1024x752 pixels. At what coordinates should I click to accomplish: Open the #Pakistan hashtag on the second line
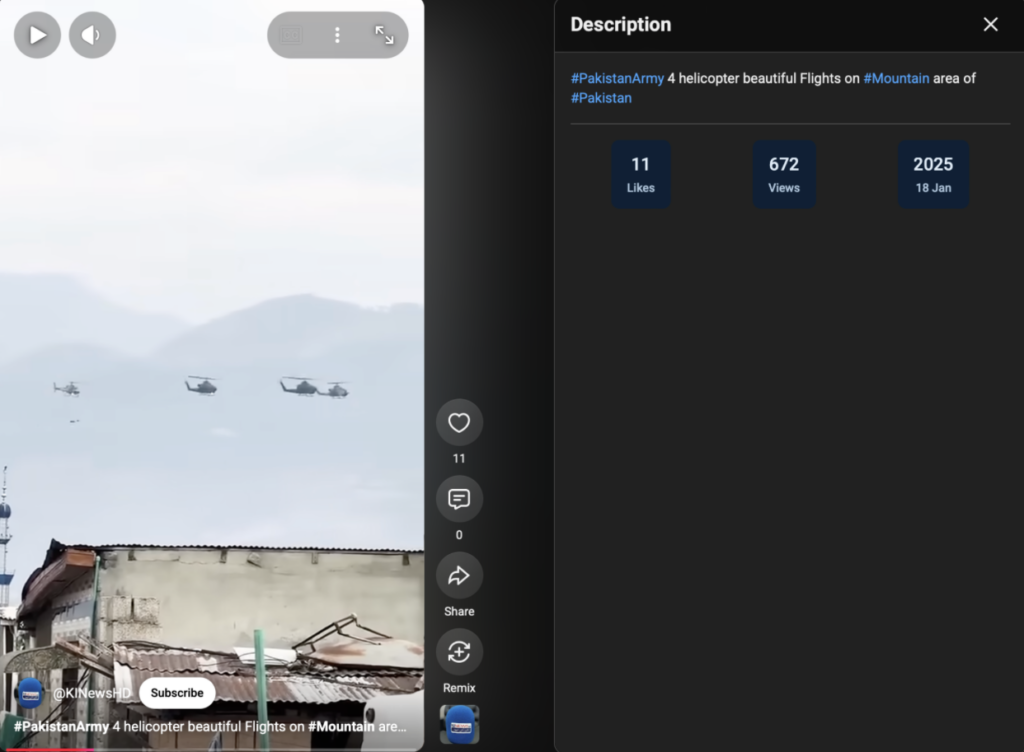pyautogui.click(x=601, y=98)
